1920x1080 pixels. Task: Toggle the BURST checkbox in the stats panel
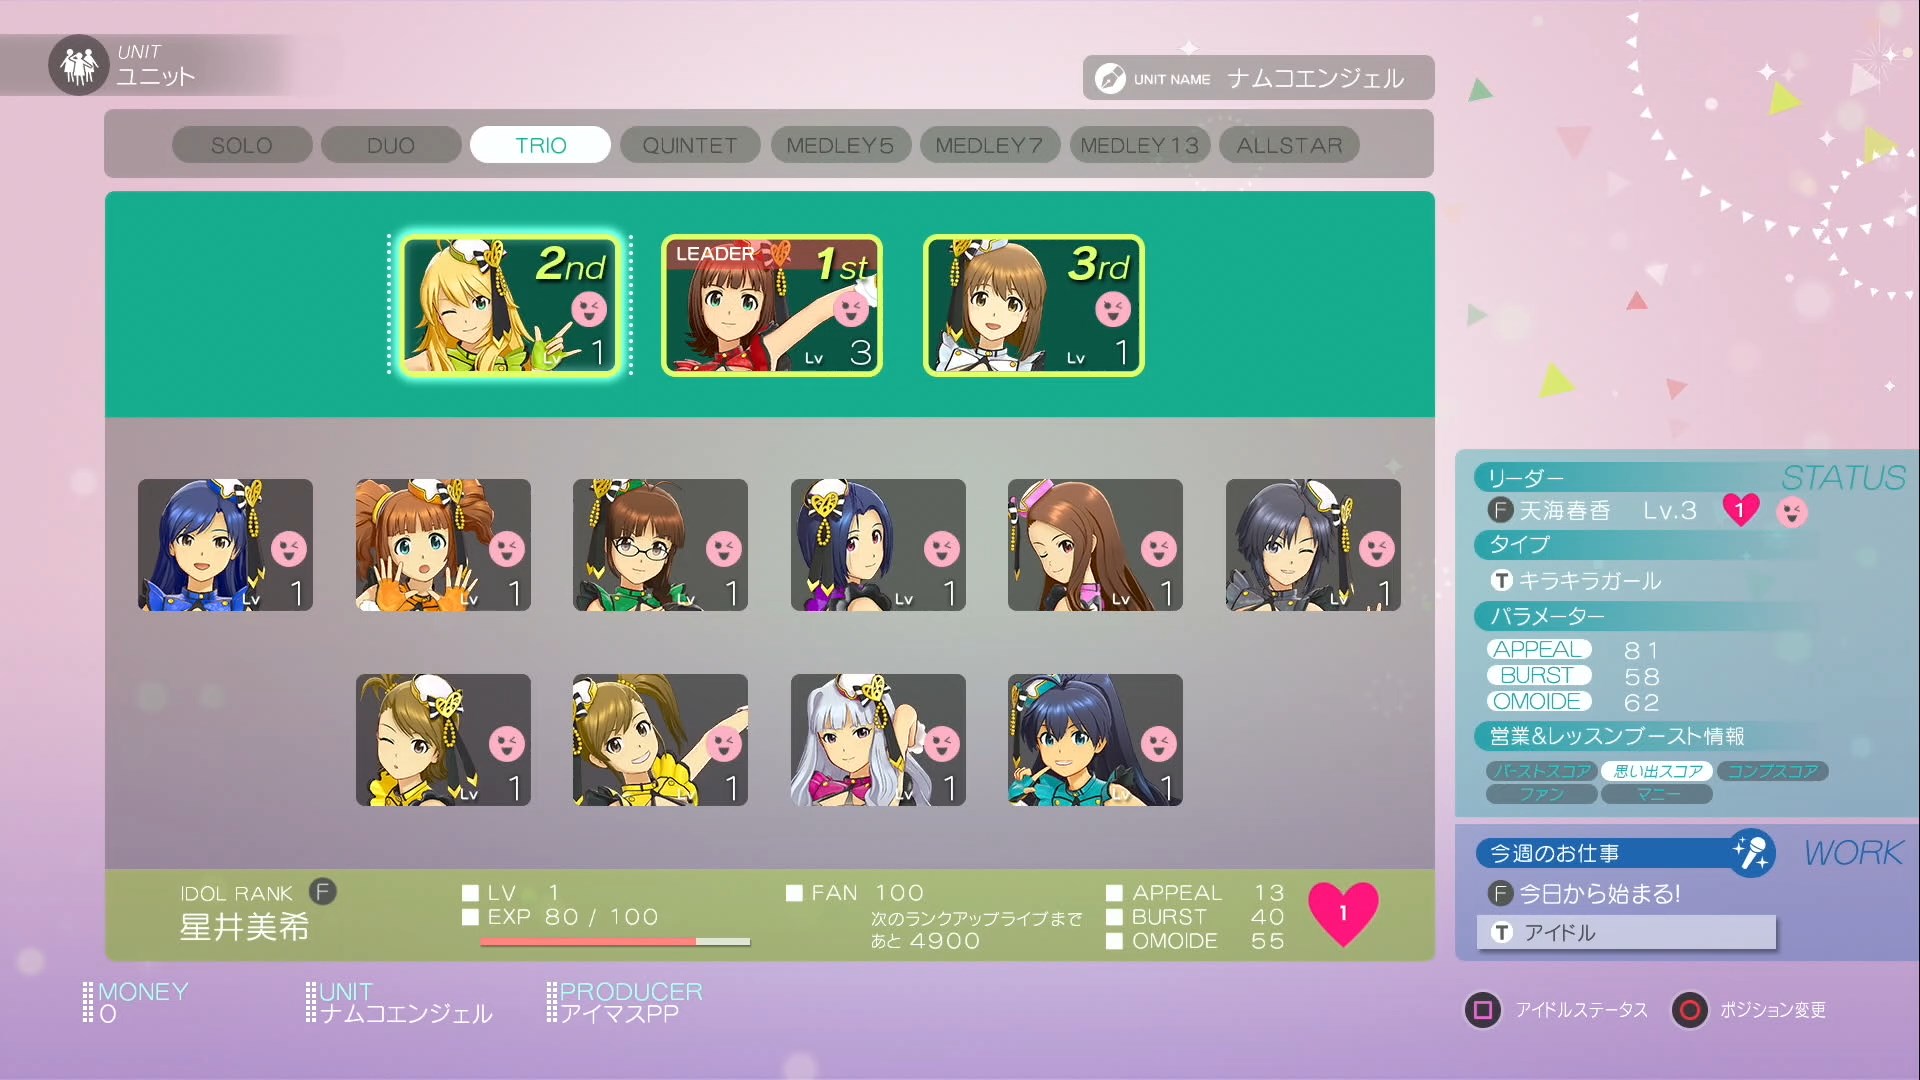coord(1114,917)
